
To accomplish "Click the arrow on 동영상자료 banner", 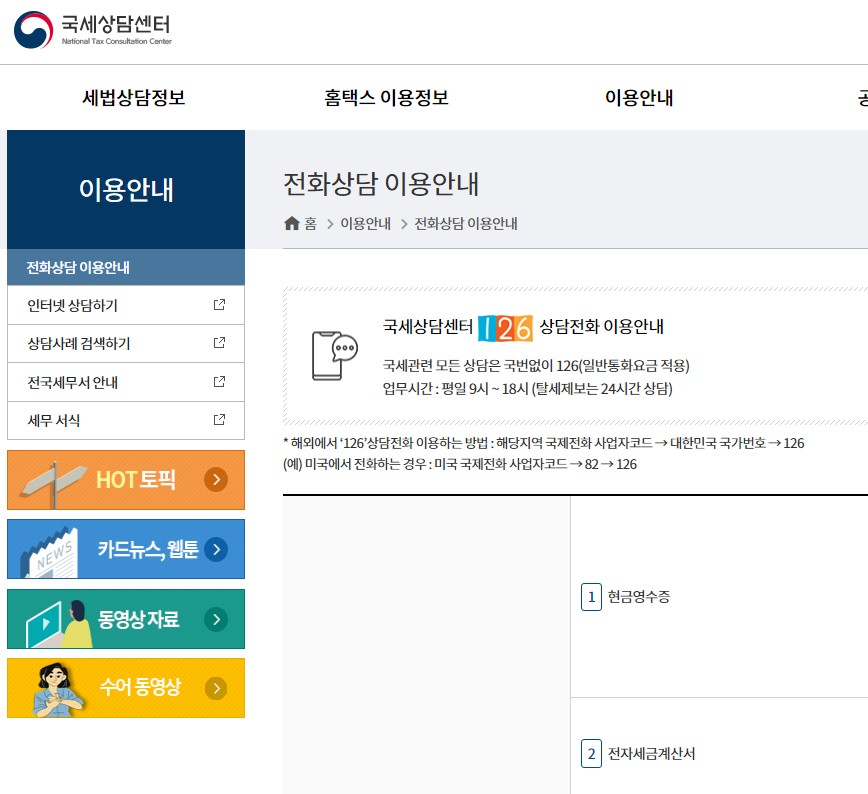I will click(216, 619).
